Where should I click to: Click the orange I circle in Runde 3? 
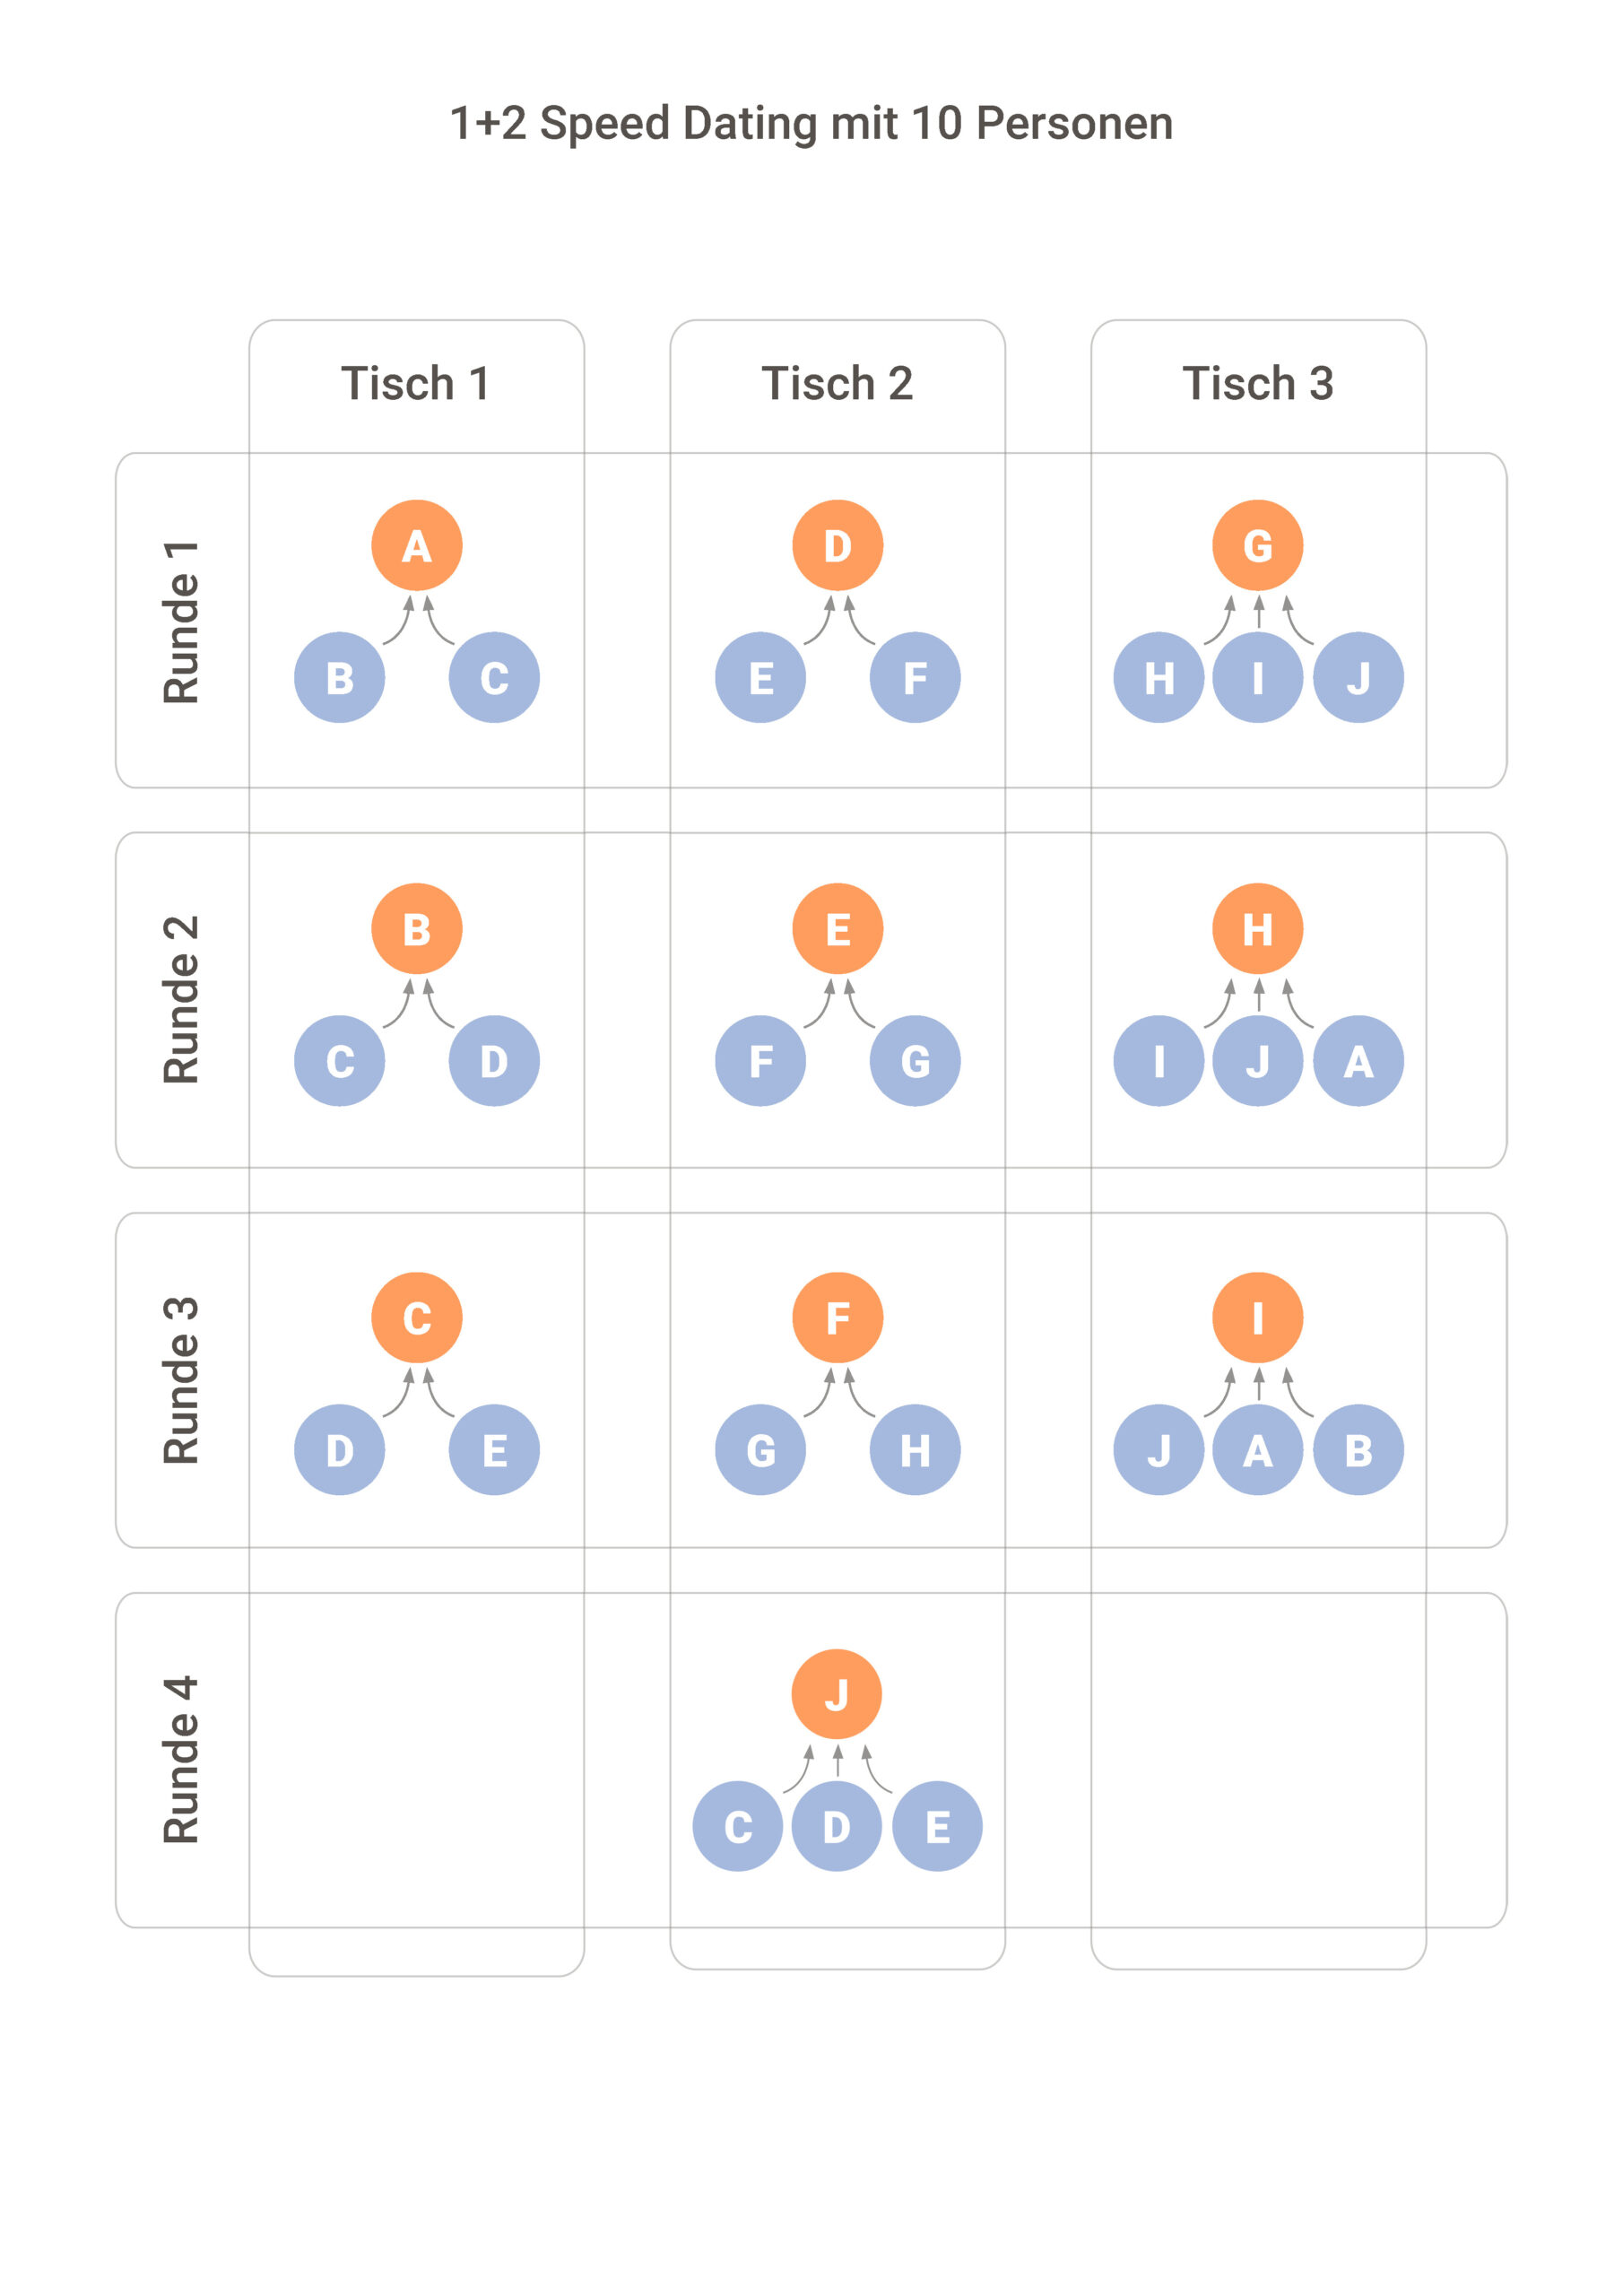coord(1257,1317)
